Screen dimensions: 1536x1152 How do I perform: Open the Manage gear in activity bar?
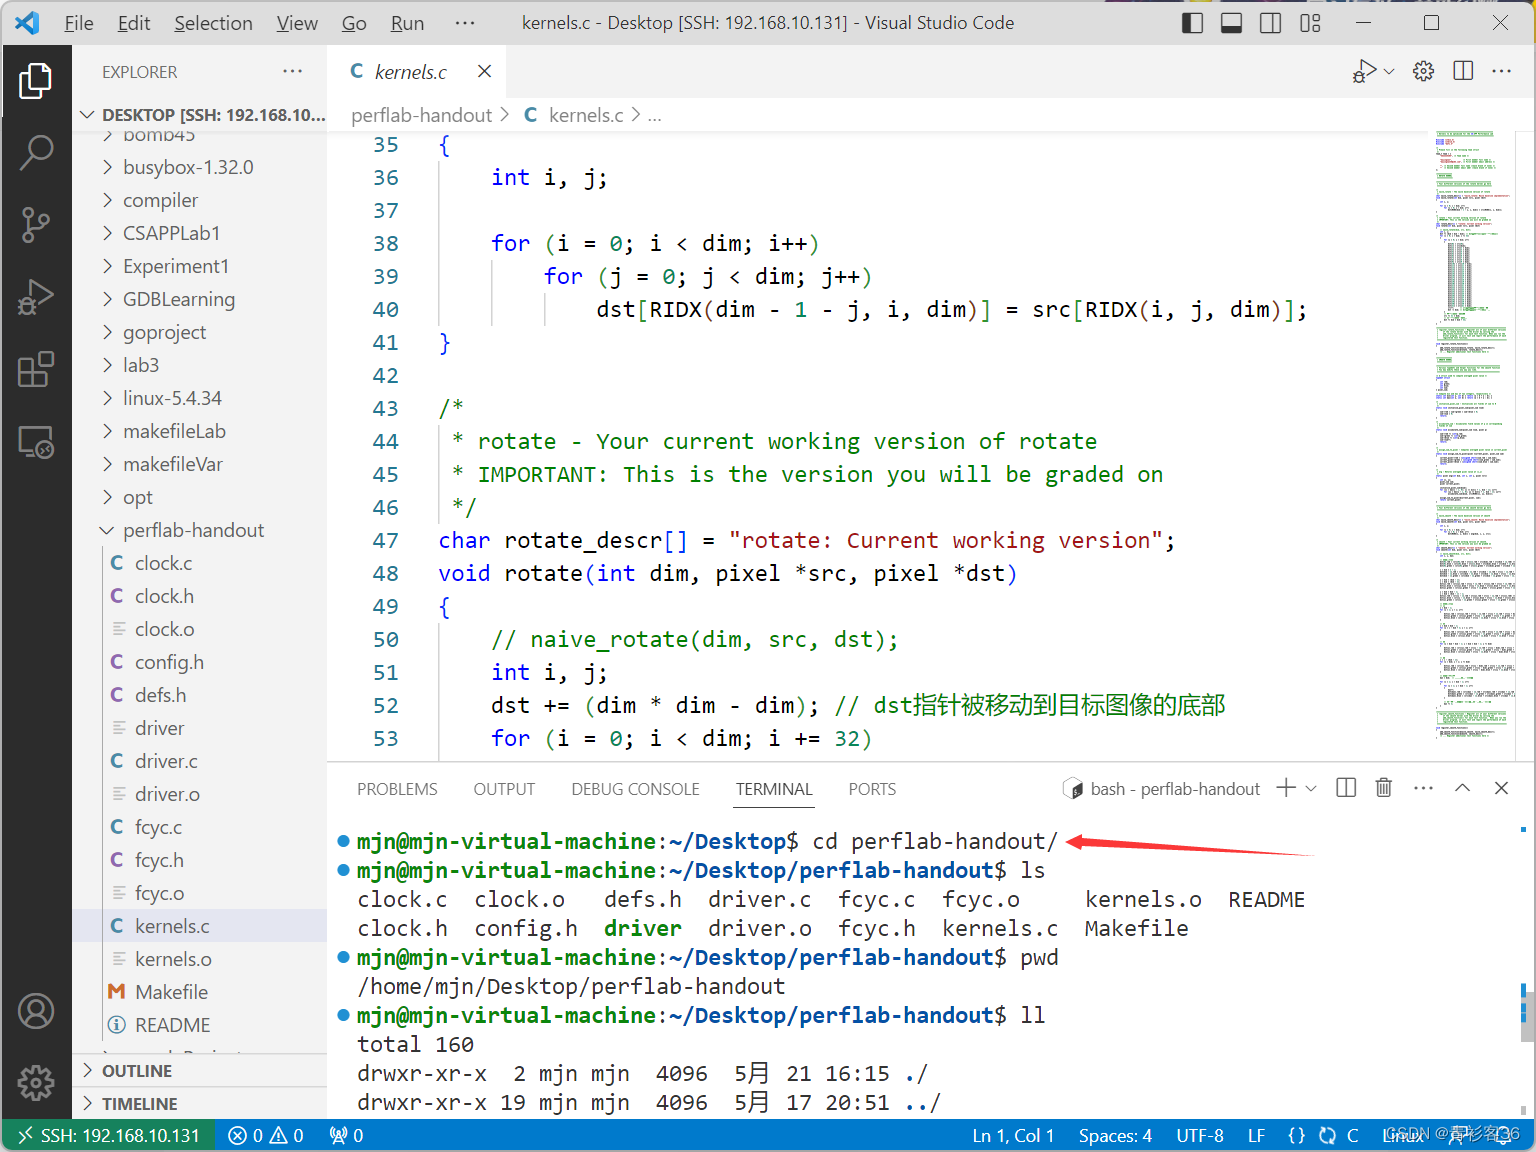tap(36, 1082)
